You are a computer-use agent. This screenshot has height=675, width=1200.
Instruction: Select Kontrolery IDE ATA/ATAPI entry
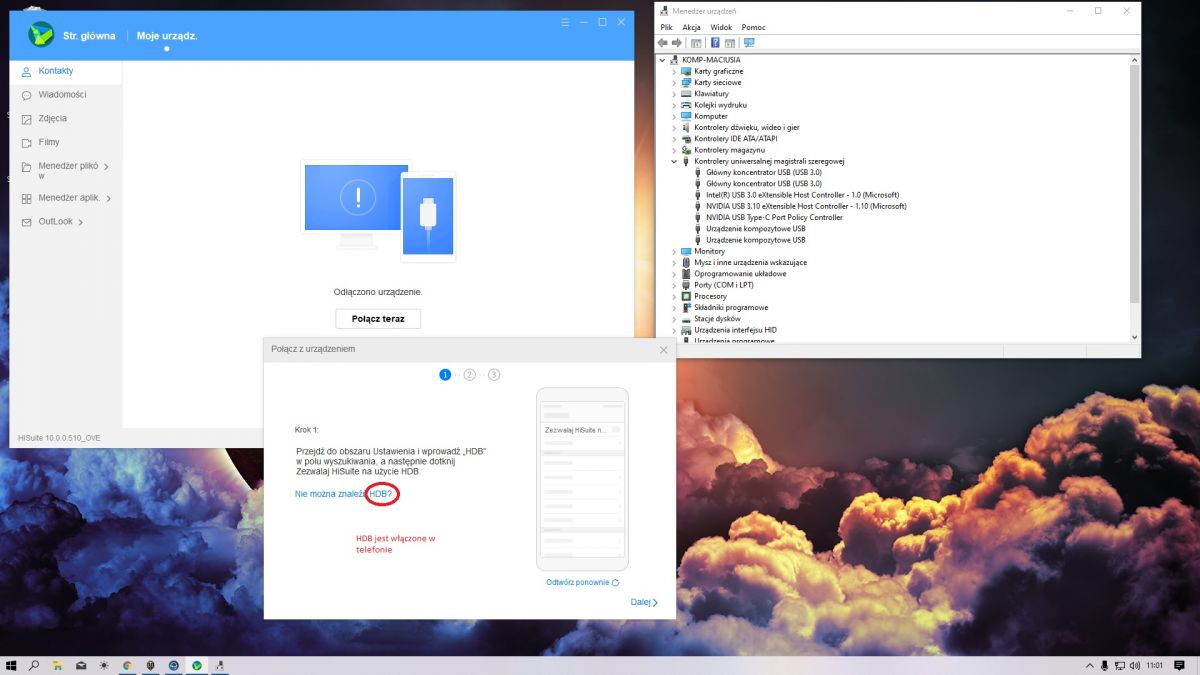click(735, 139)
